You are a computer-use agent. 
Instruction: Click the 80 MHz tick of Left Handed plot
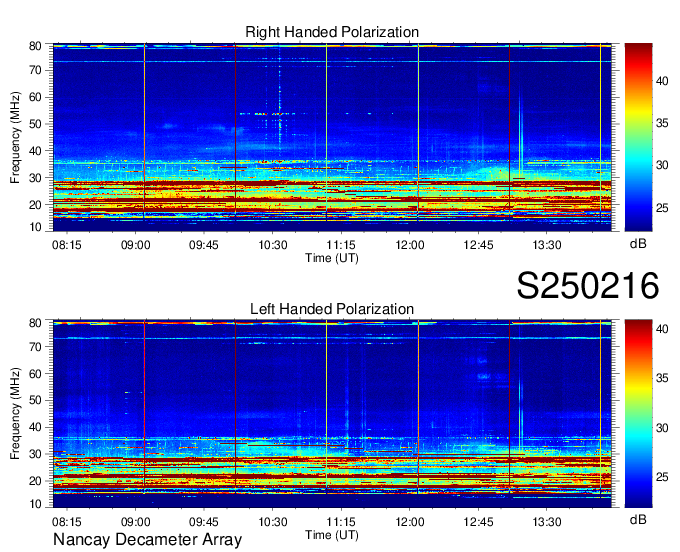pos(35,323)
